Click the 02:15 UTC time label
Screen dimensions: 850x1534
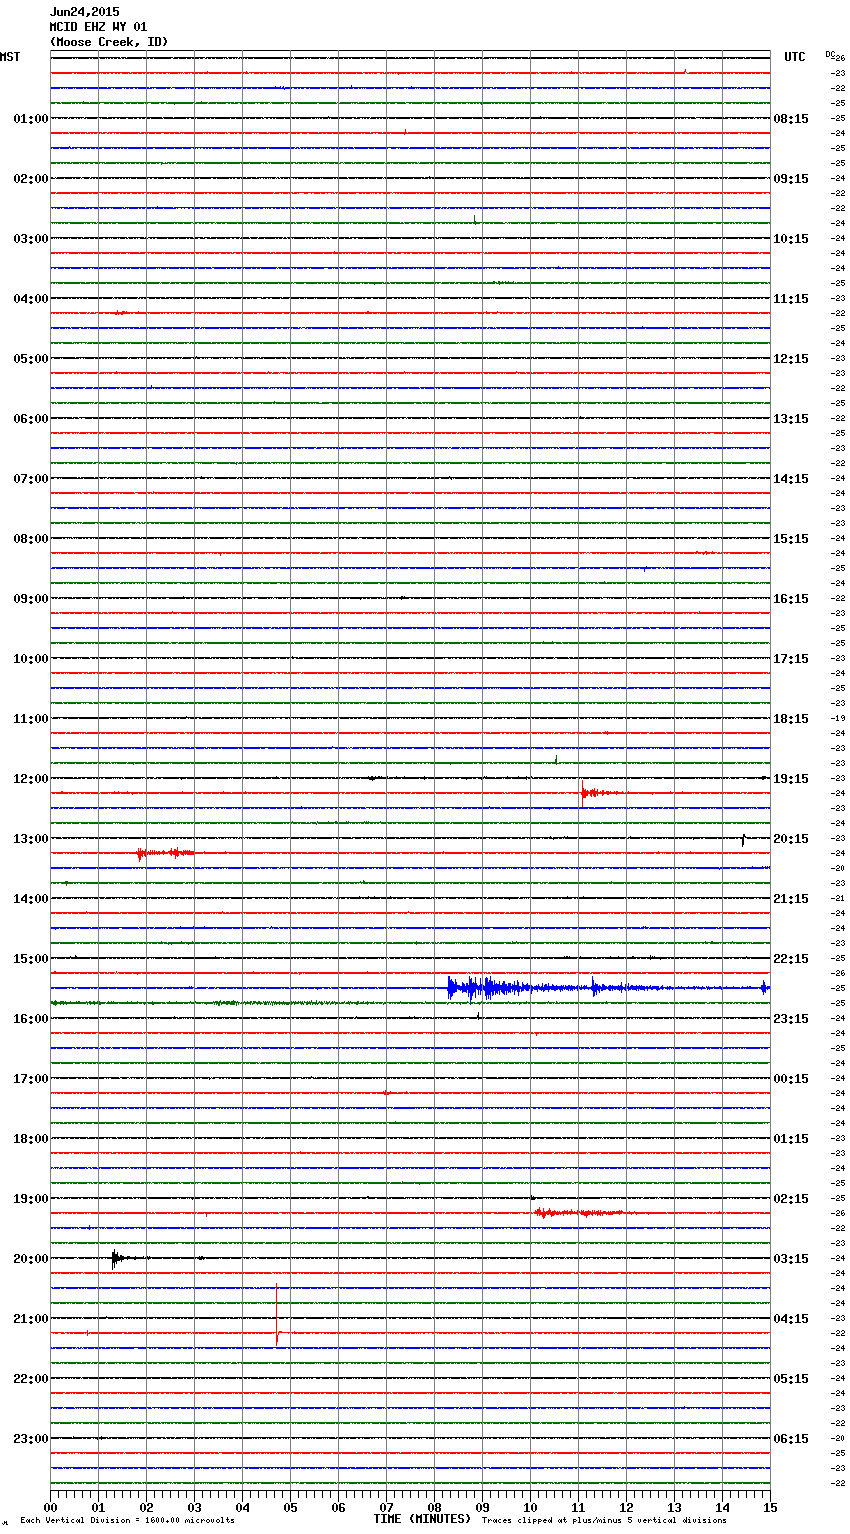[791, 1198]
